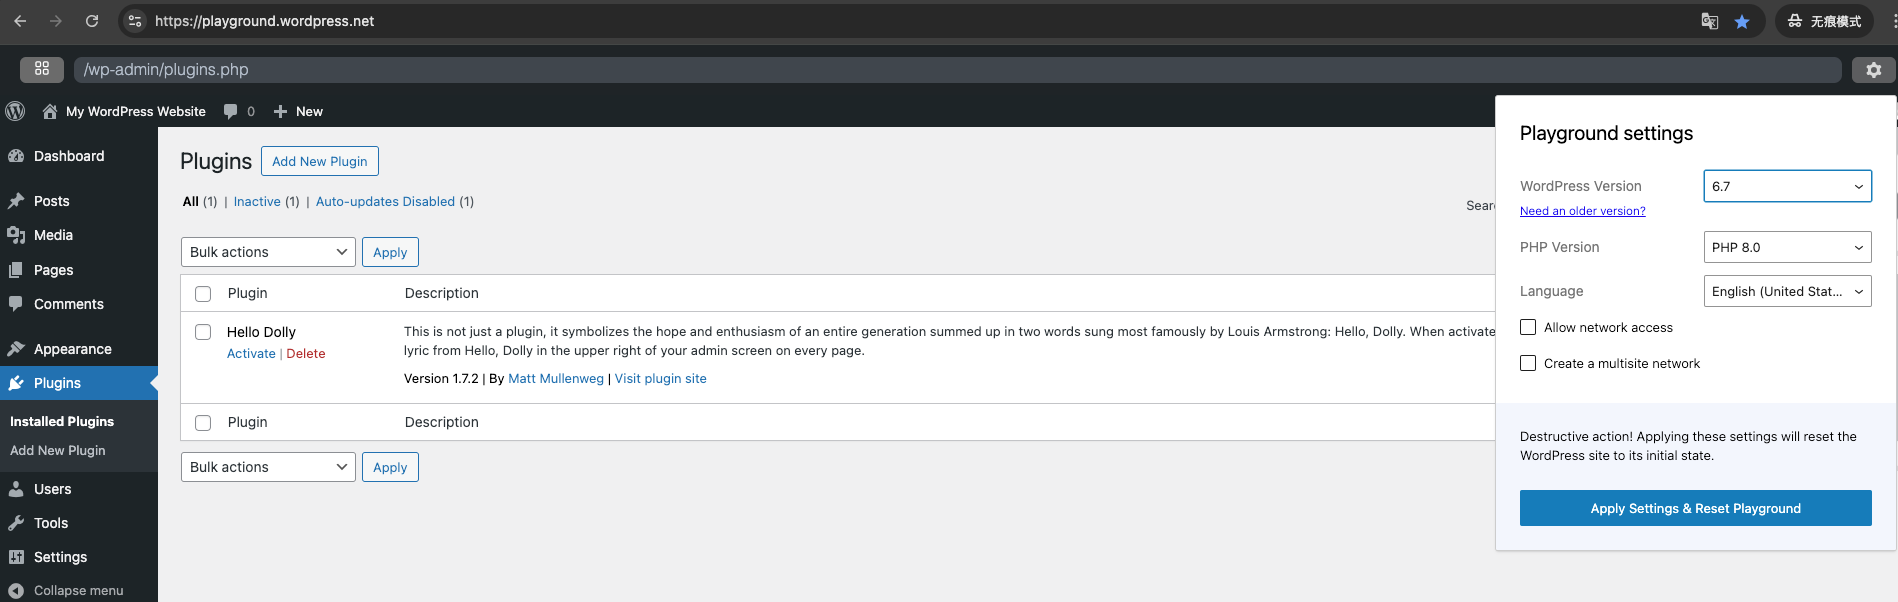Enable Allow network access checkbox

pyautogui.click(x=1528, y=327)
